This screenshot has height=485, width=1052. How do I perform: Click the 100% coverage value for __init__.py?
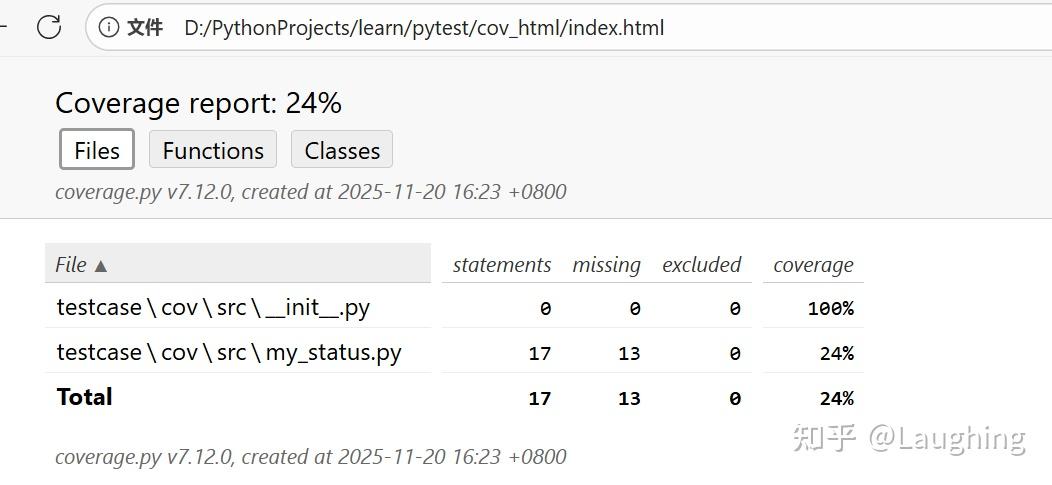(830, 309)
